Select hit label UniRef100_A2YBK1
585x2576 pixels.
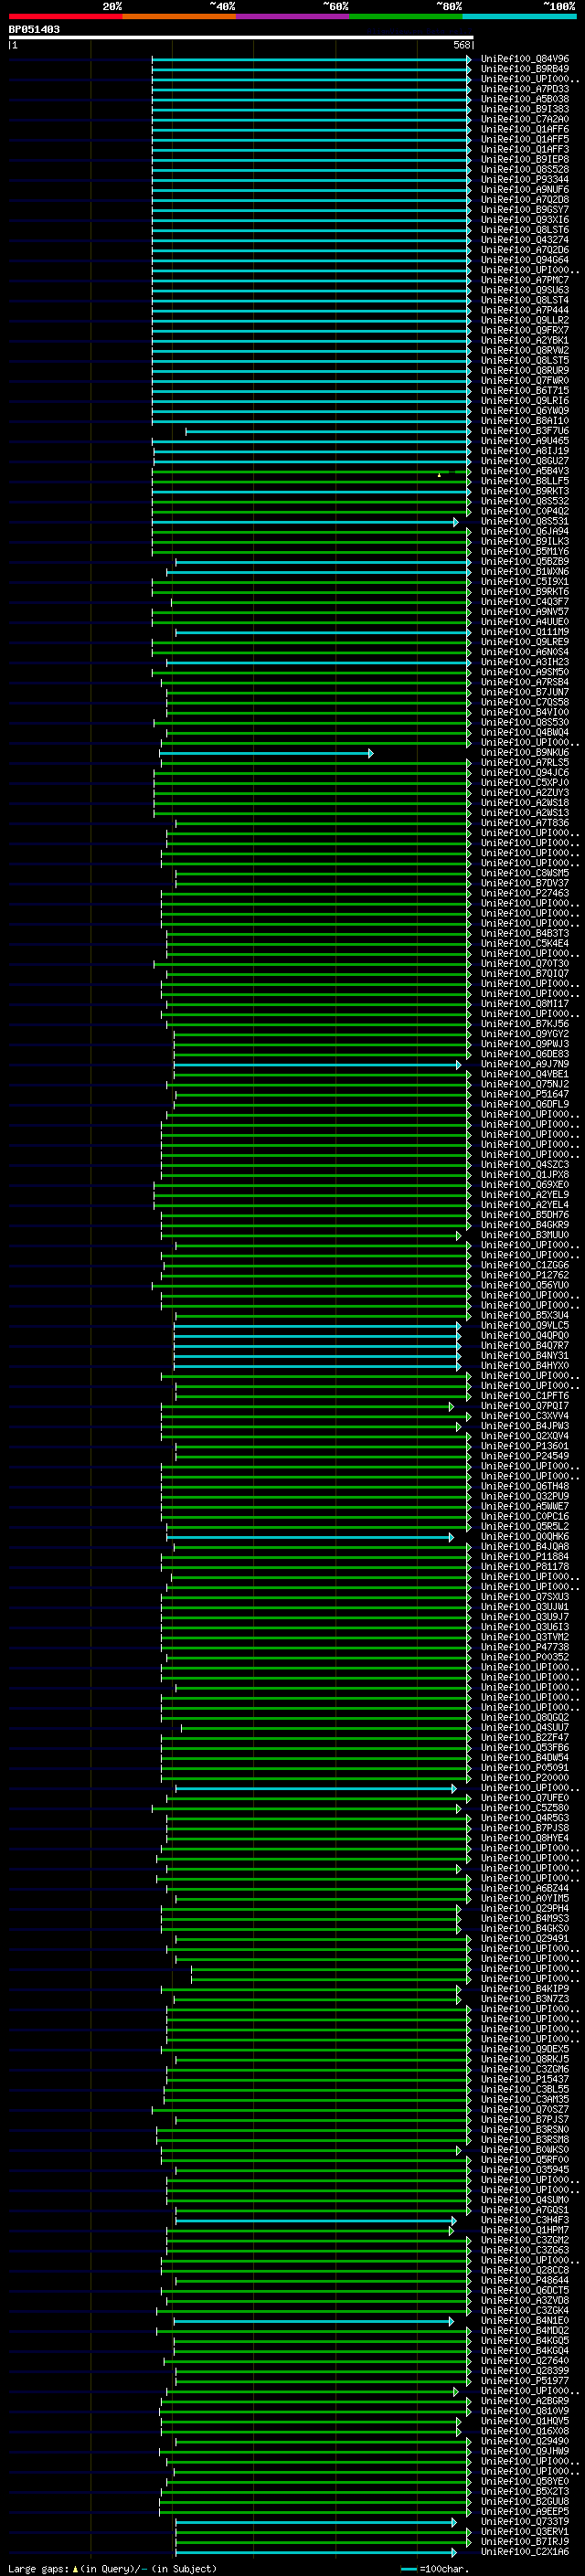(525, 340)
